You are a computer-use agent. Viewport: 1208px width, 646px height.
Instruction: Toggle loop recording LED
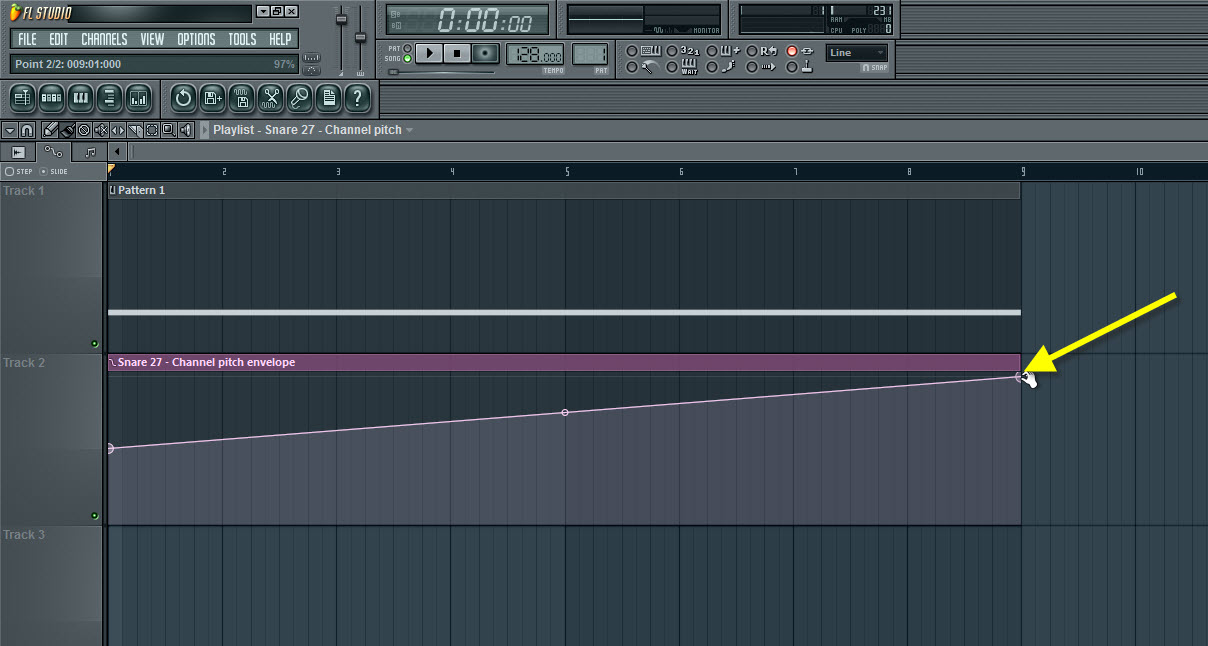click(751, 51)
